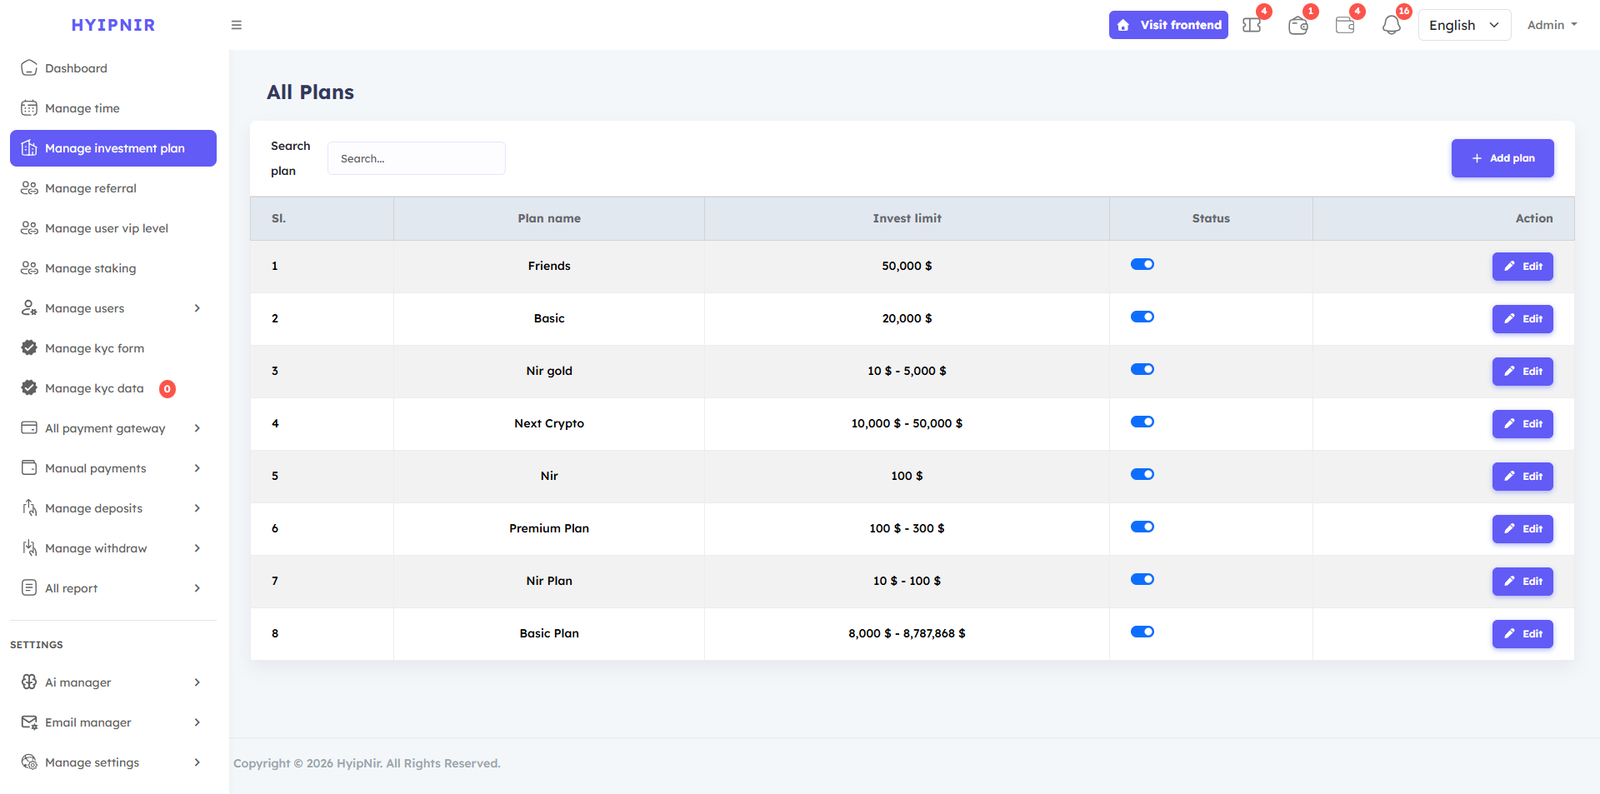Screen dimensions: 1600x794
Task: Click the Dashboard icon in sidebar
Action: point(29,68)
